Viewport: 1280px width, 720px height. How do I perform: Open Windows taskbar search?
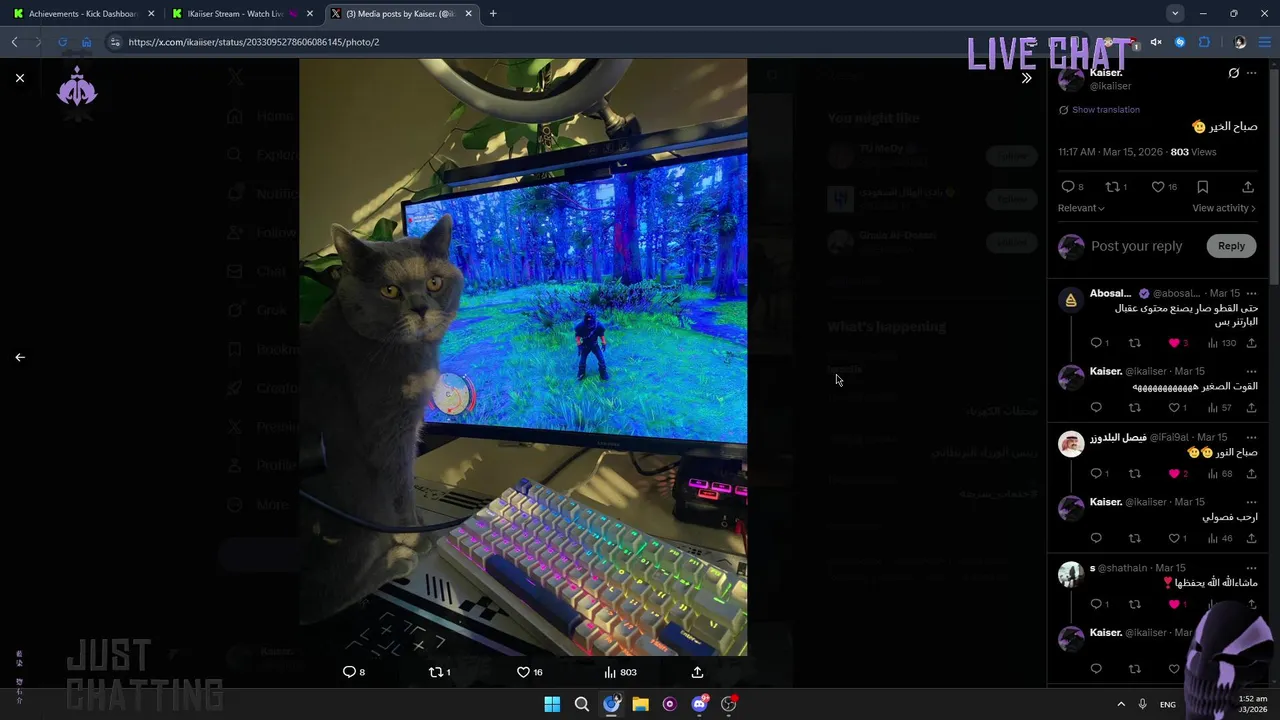pyautogui.click(x=582, y=704)
